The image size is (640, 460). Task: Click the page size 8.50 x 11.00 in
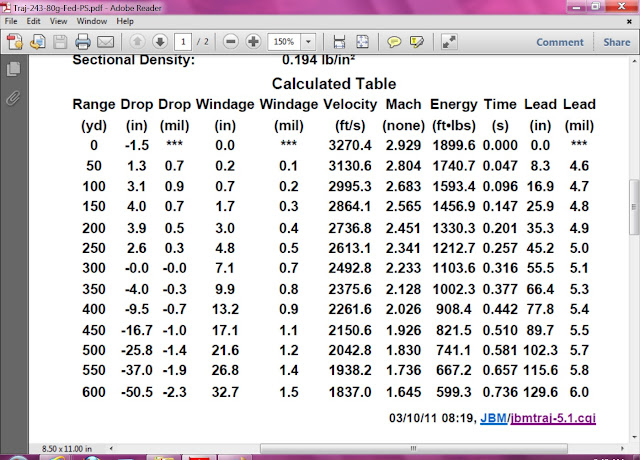[x=67, y=449]
